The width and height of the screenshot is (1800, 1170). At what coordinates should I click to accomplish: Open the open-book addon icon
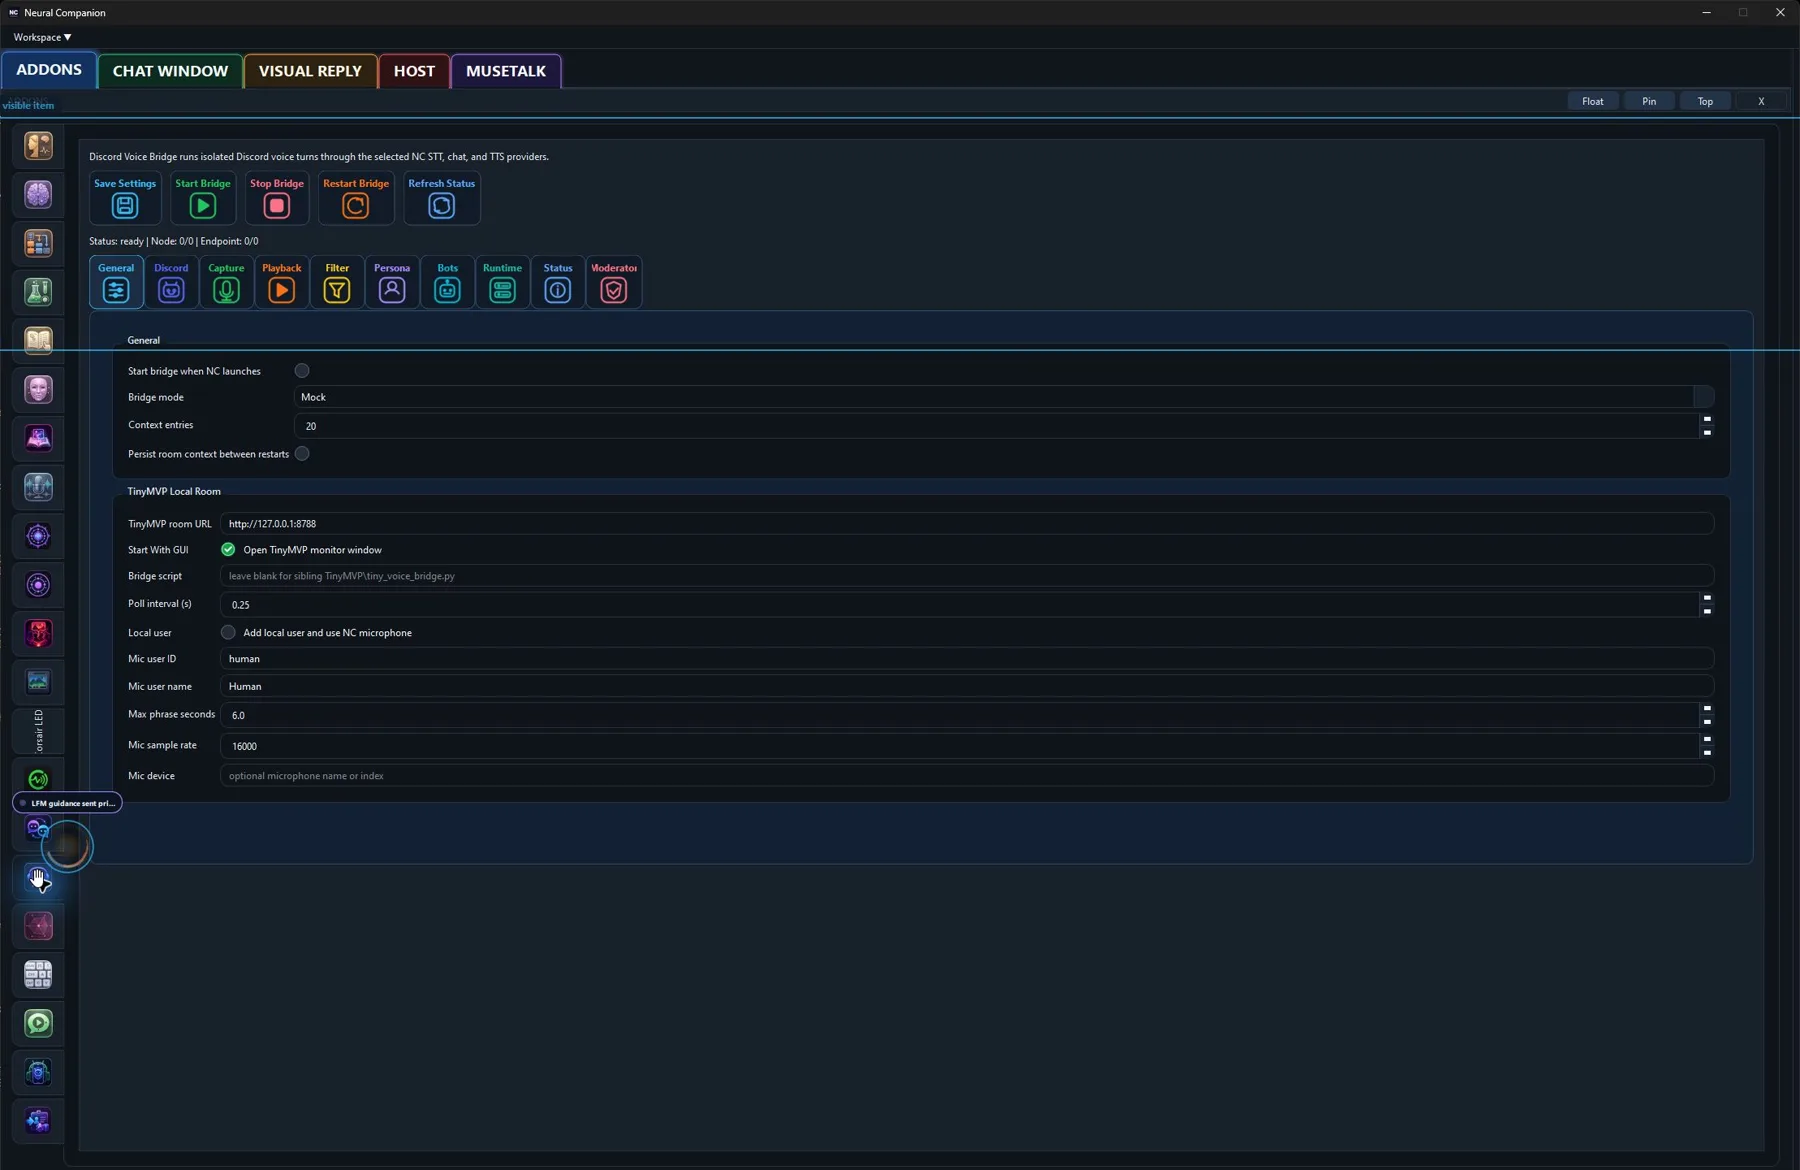pos(38,341)
